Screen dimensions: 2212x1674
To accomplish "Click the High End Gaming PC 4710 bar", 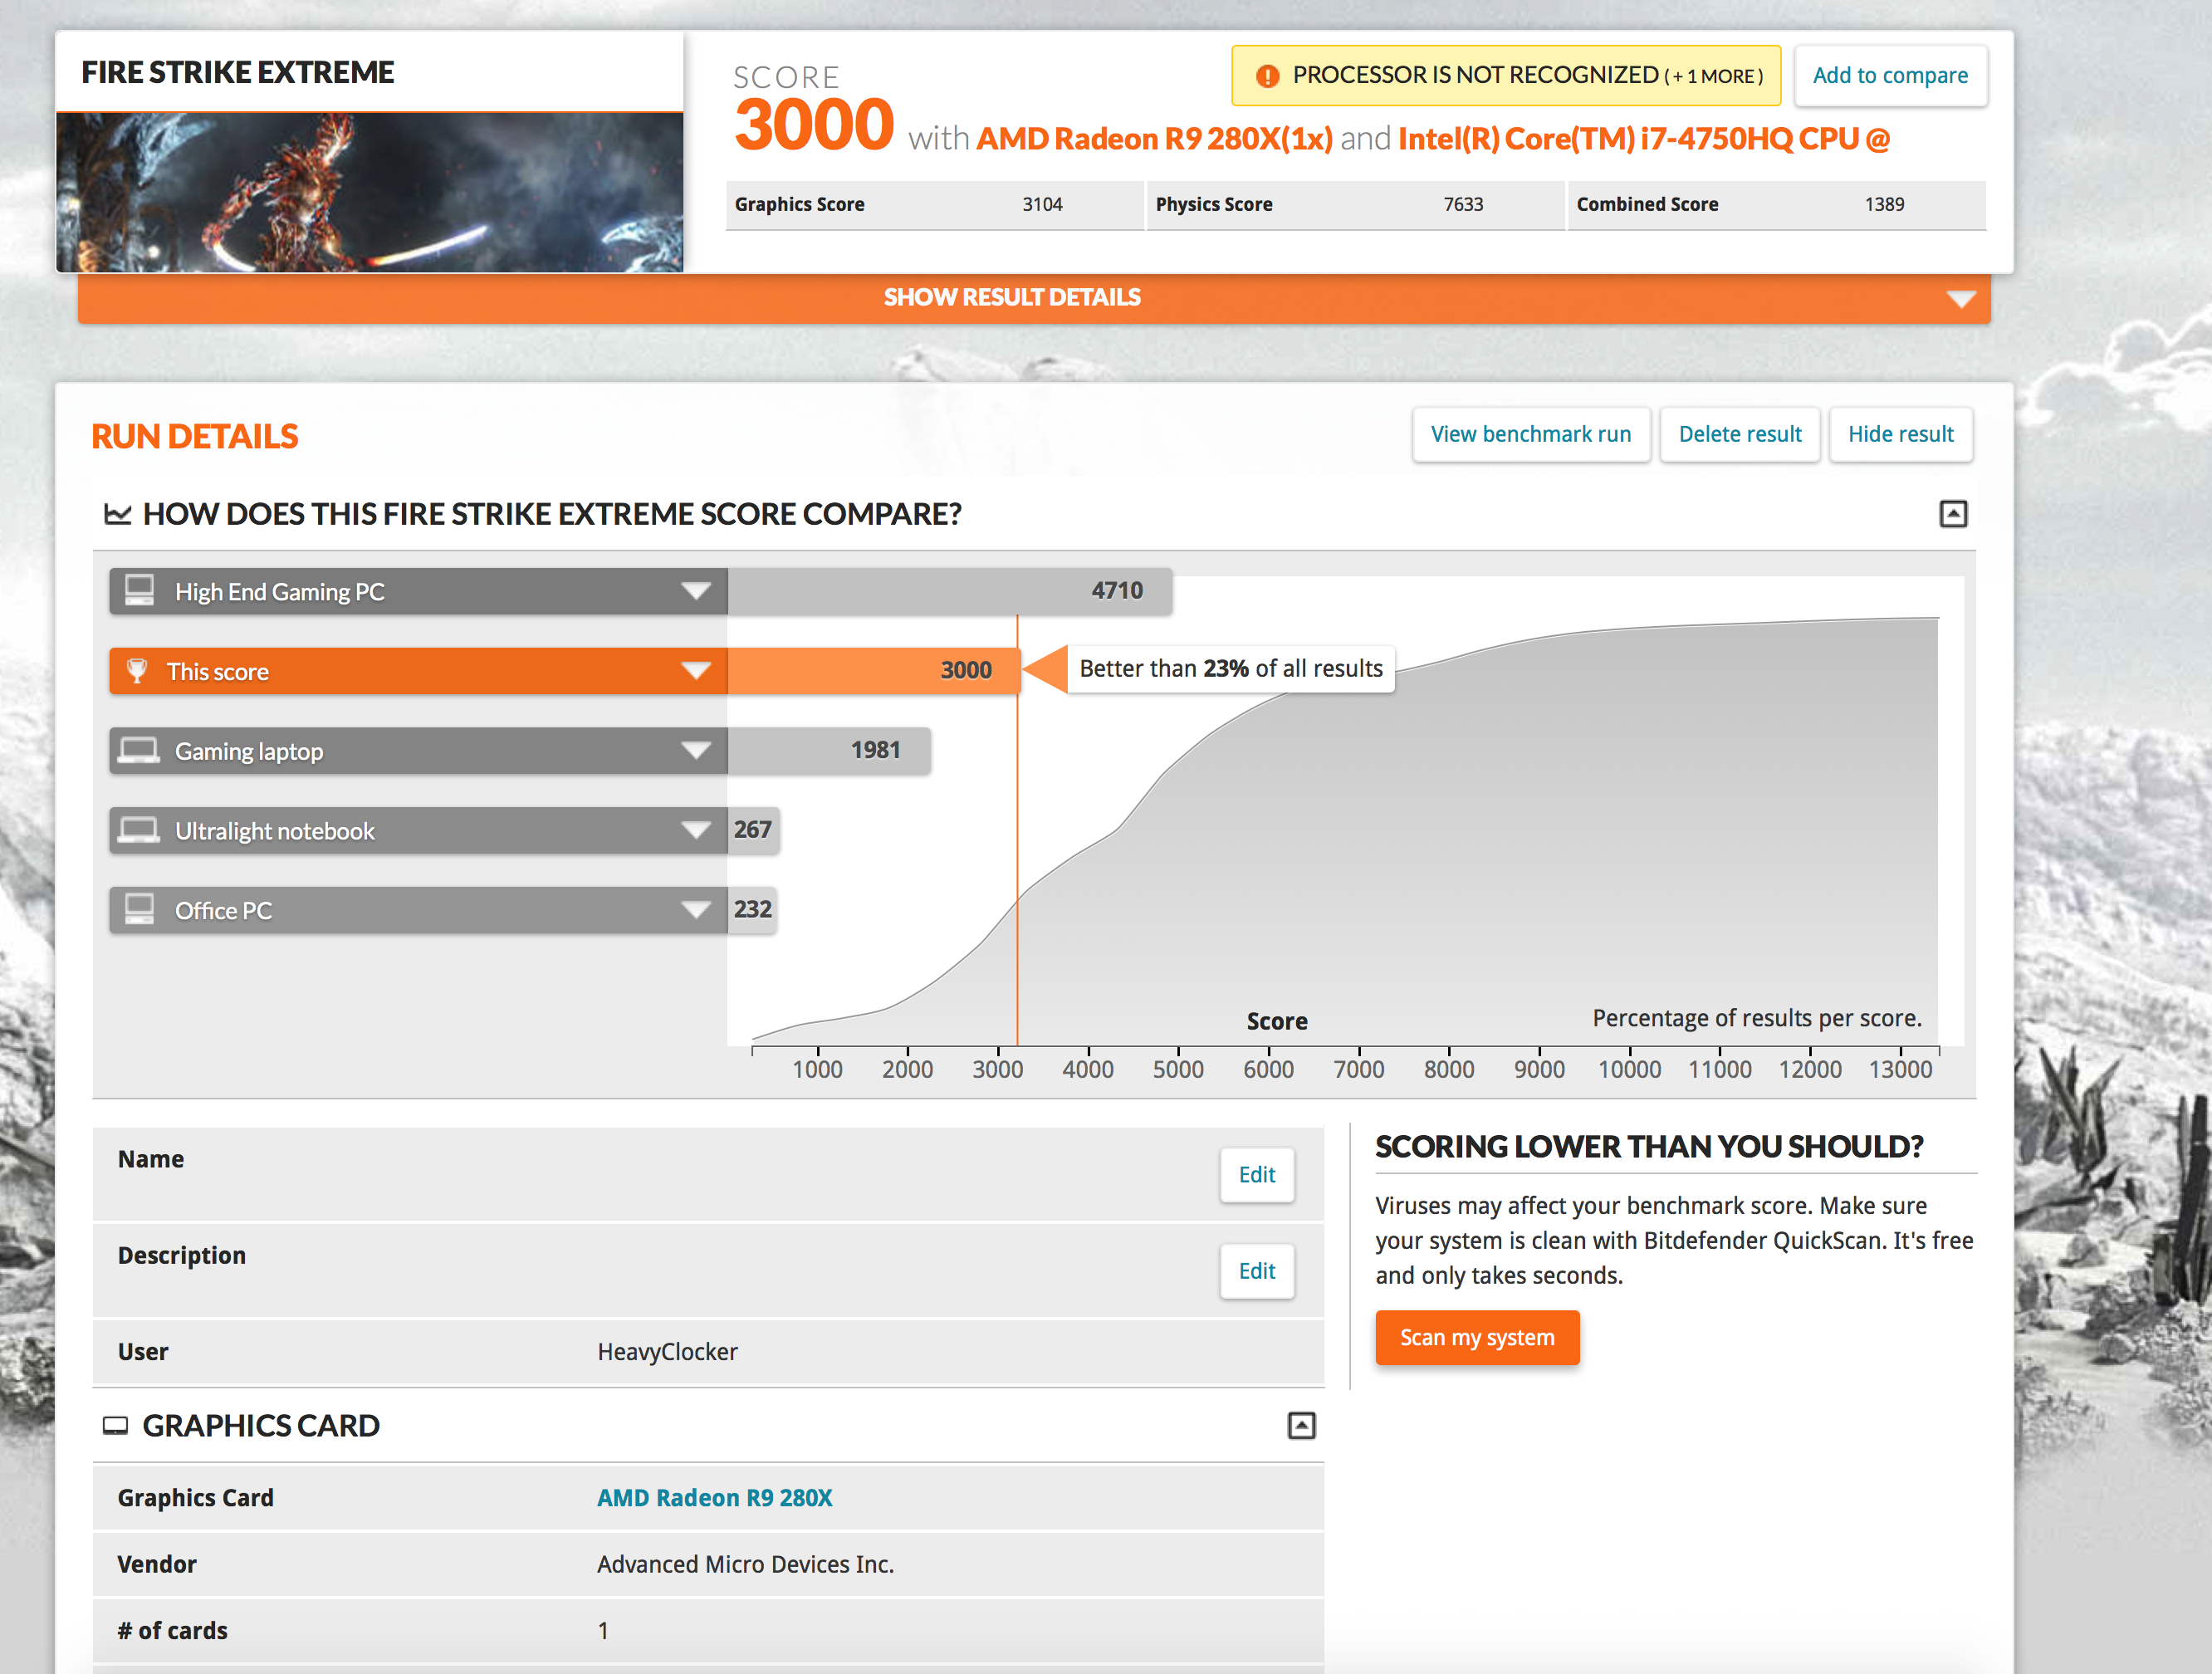I will coord(949,591).
